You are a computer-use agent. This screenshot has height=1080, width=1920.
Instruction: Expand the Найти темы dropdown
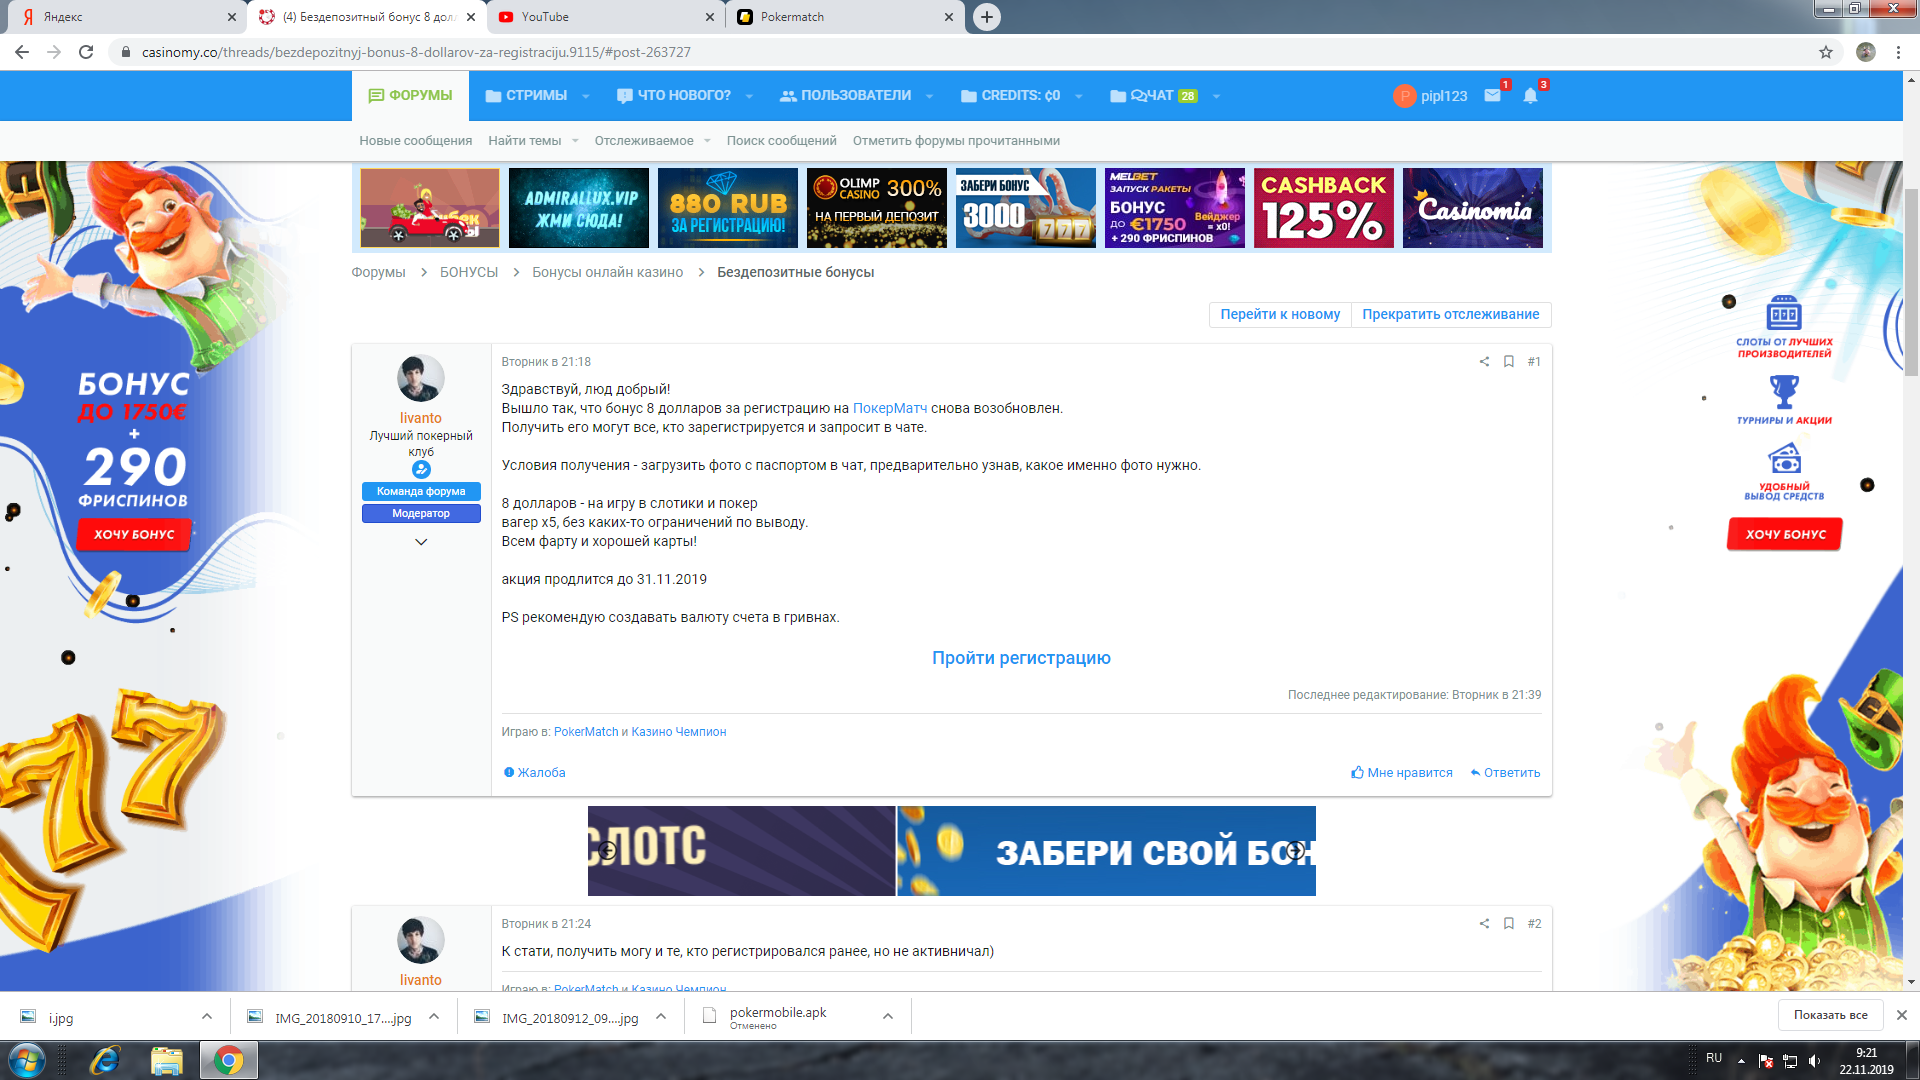coord(575,141)
